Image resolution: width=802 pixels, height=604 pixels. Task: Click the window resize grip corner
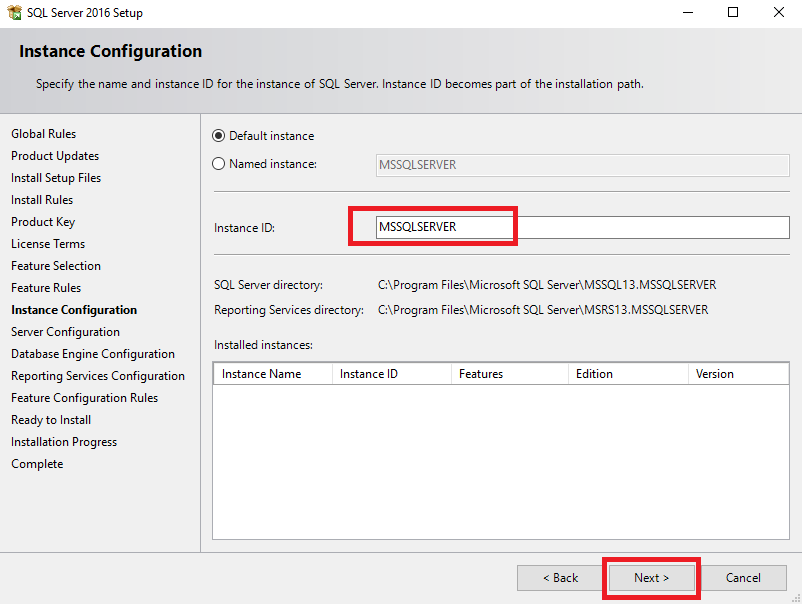[x=796, y=598]
